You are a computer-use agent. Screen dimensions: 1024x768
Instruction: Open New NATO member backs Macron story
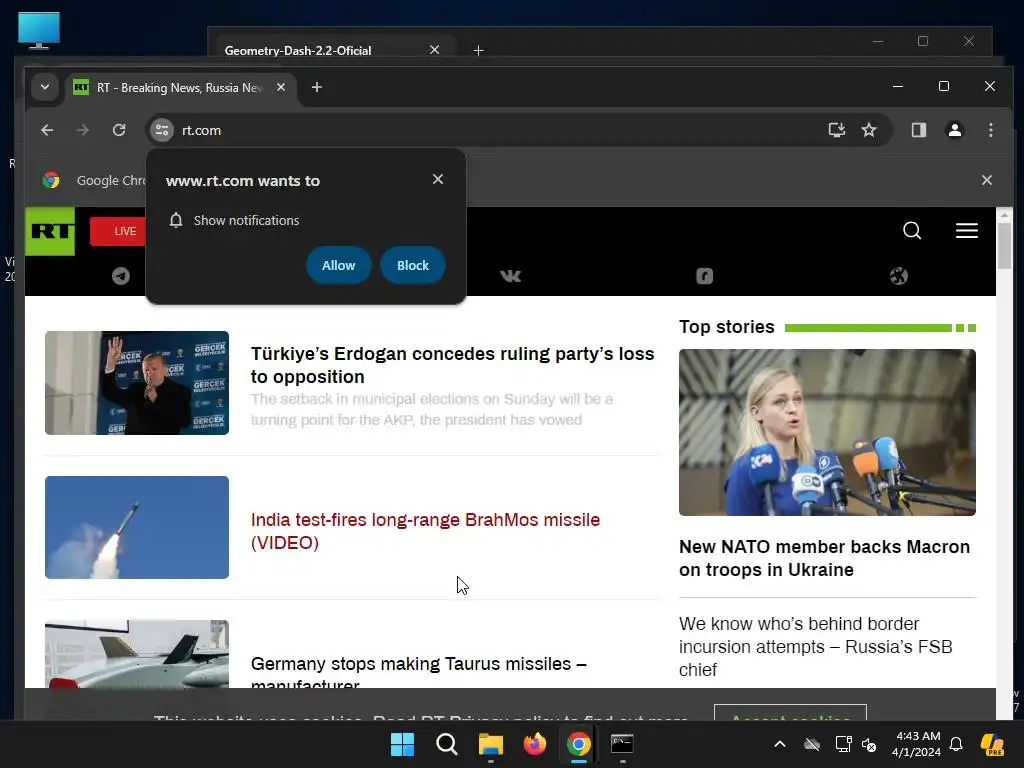(824, 558)
